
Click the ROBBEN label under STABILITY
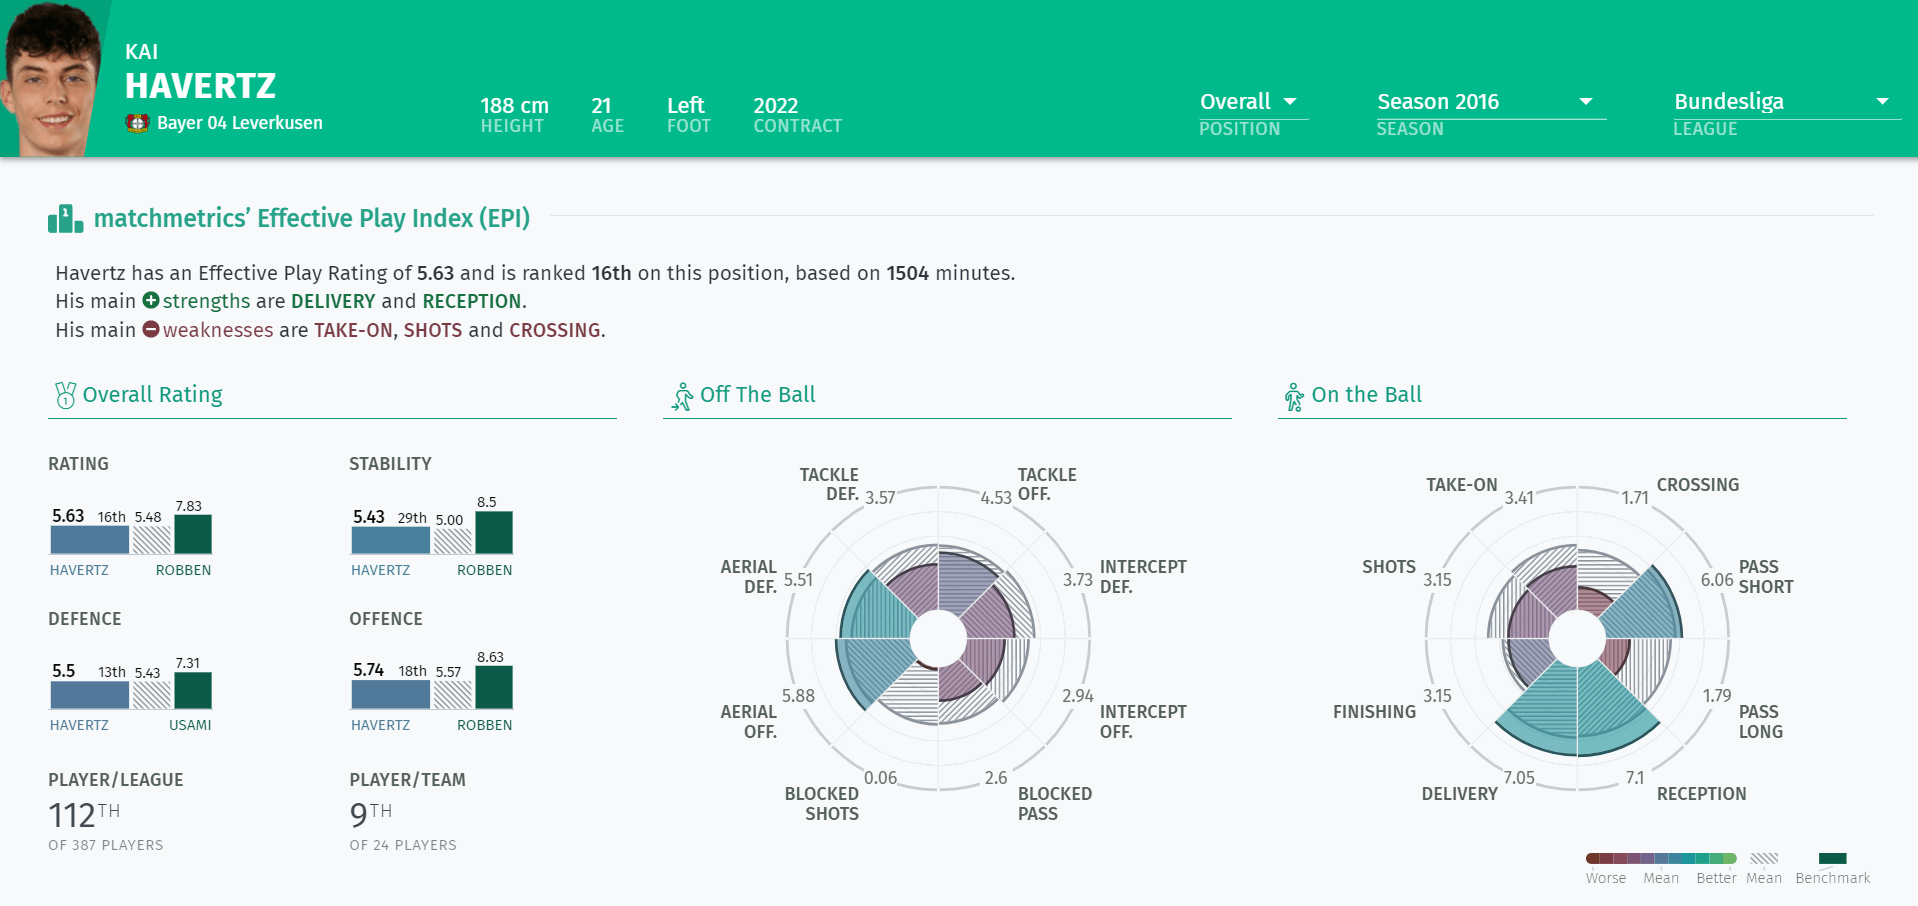pos(485,570)
